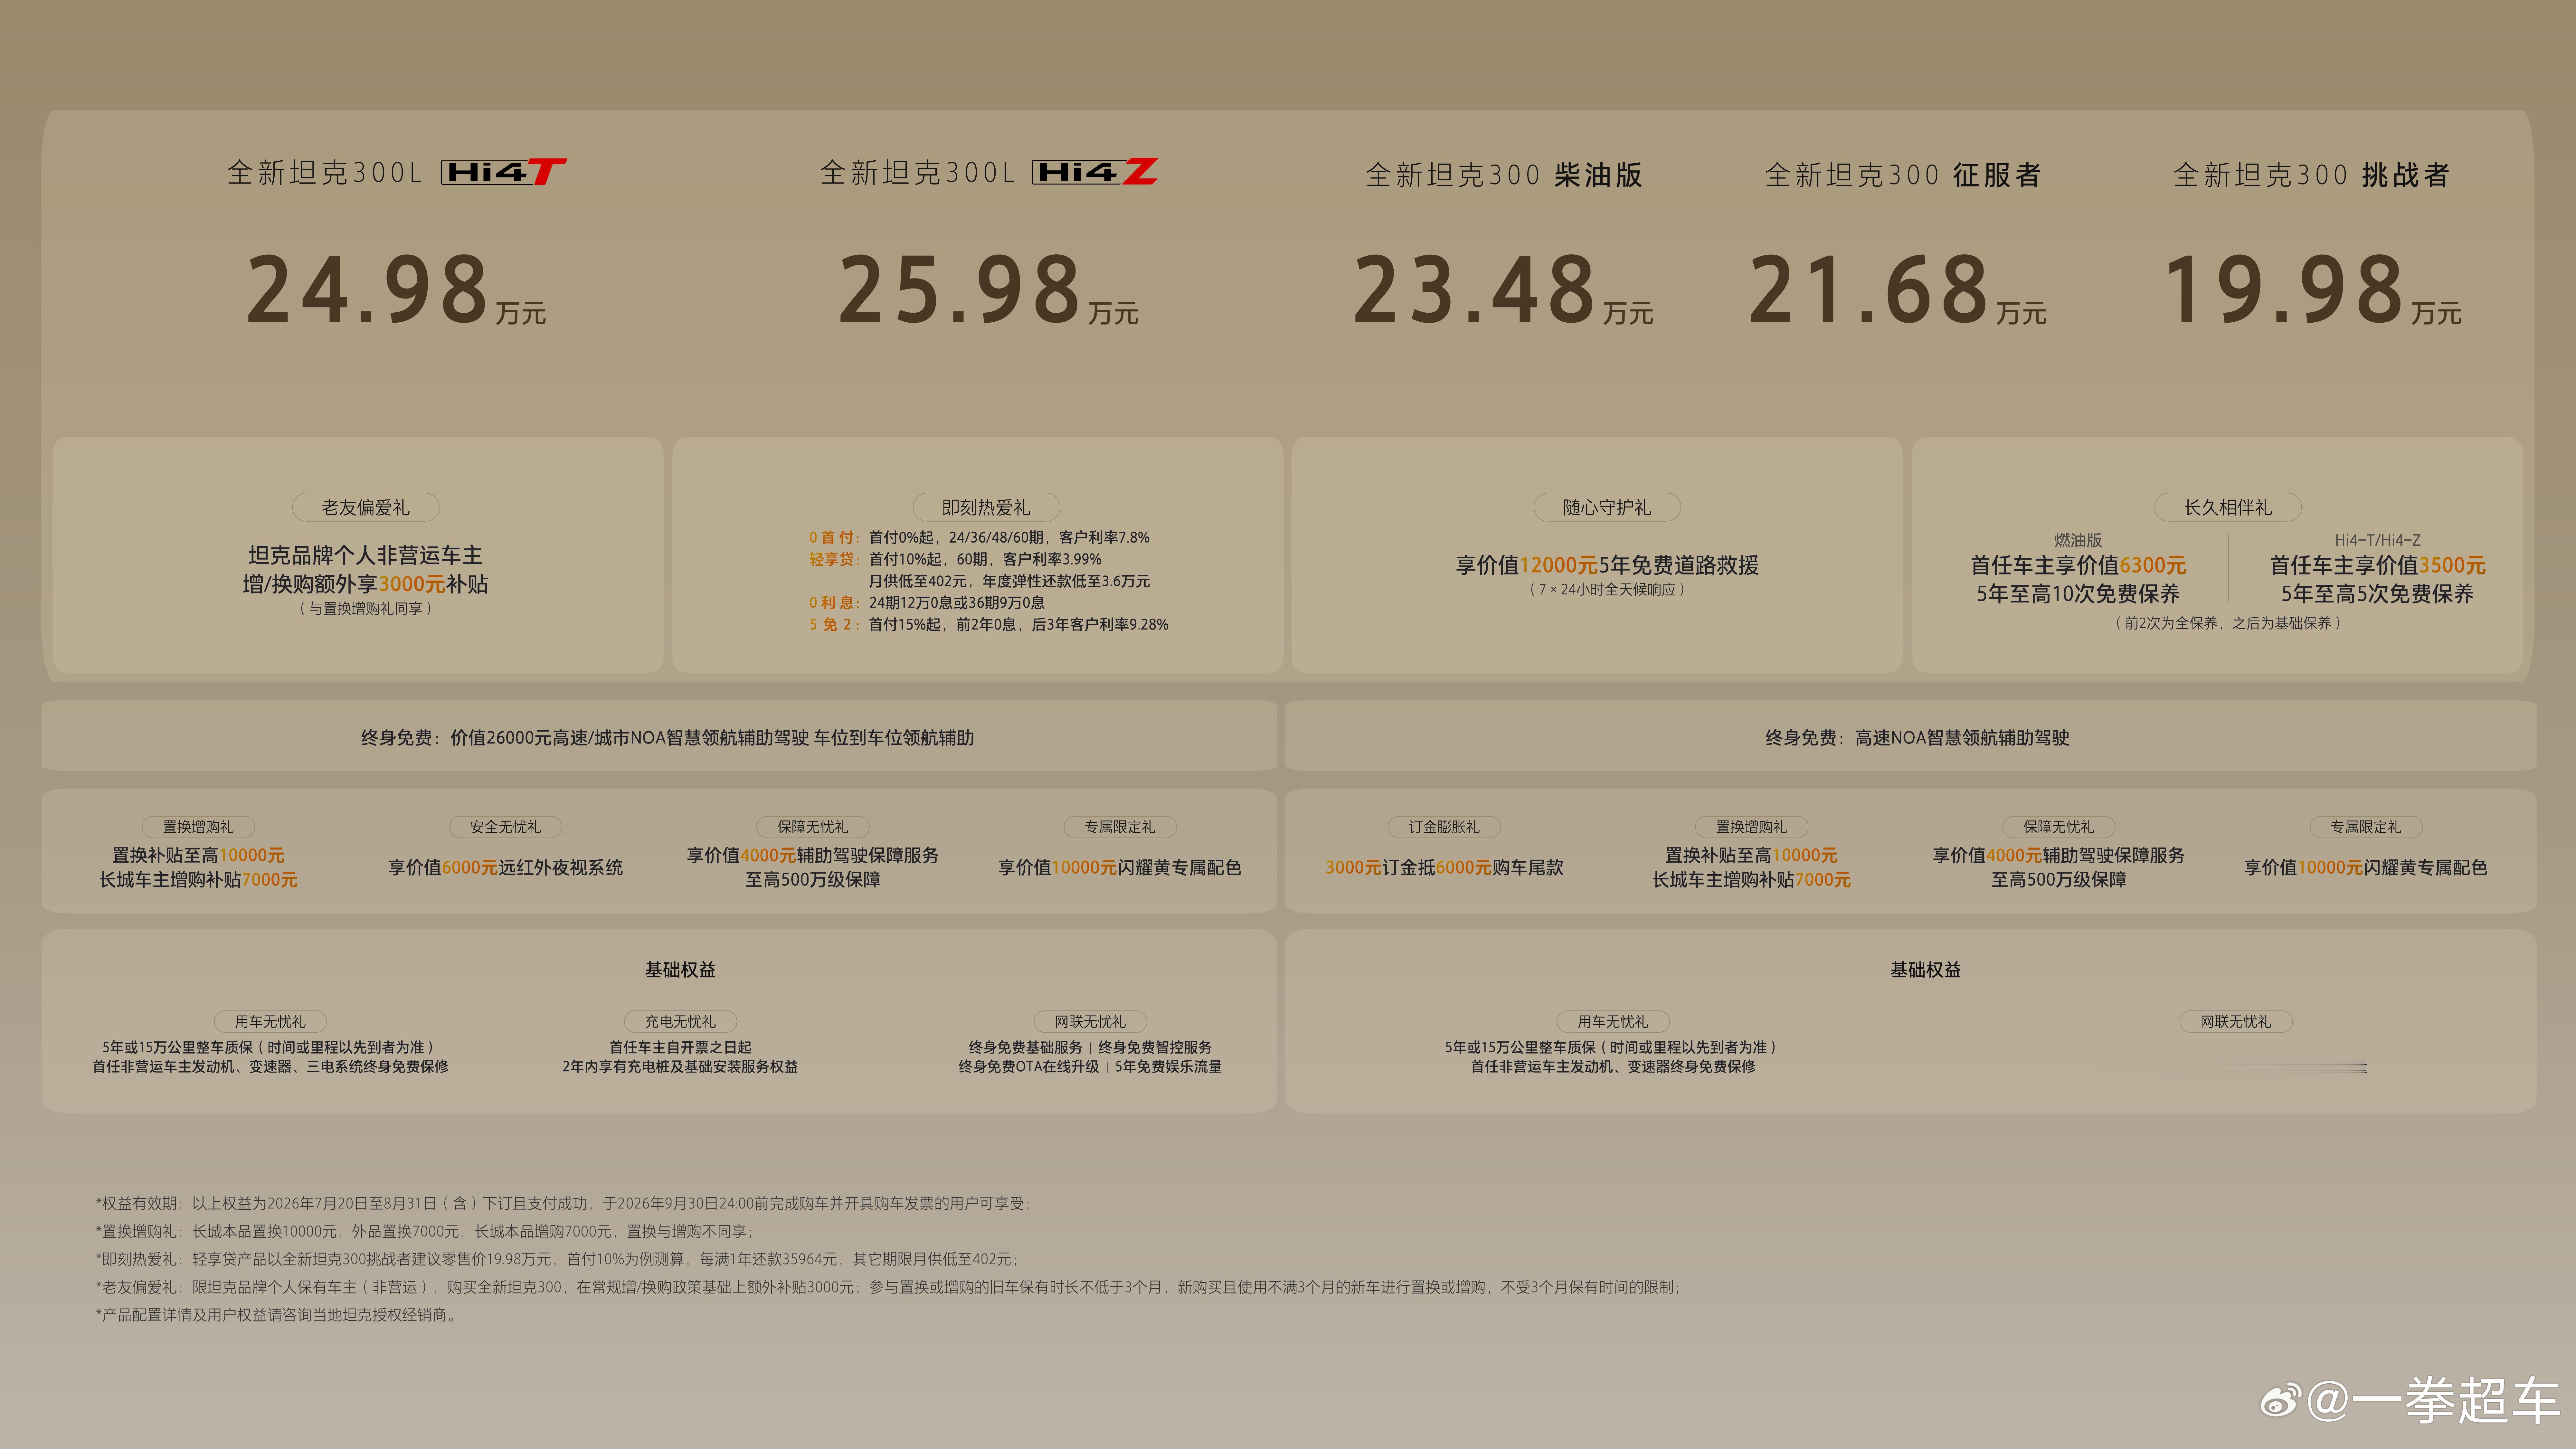The height and width of the screenshot is (1449, 2576).
Task: Click the 充电无忧礼 pill label
Action: point(680,1021)
